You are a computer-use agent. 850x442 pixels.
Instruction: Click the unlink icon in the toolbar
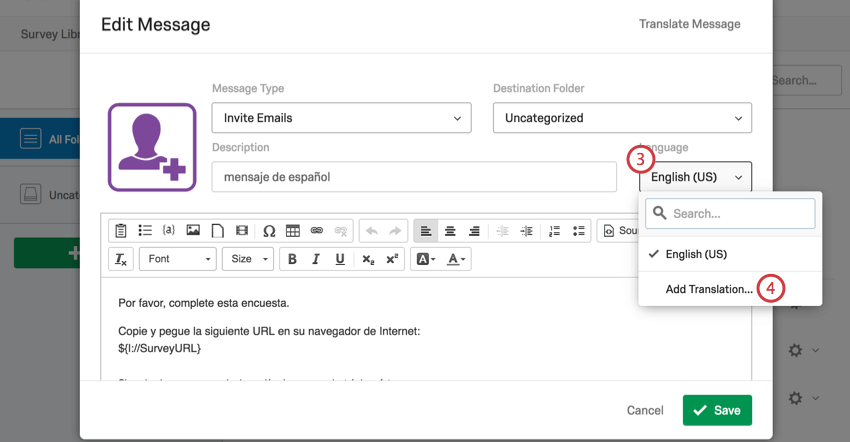coord(340,231)
